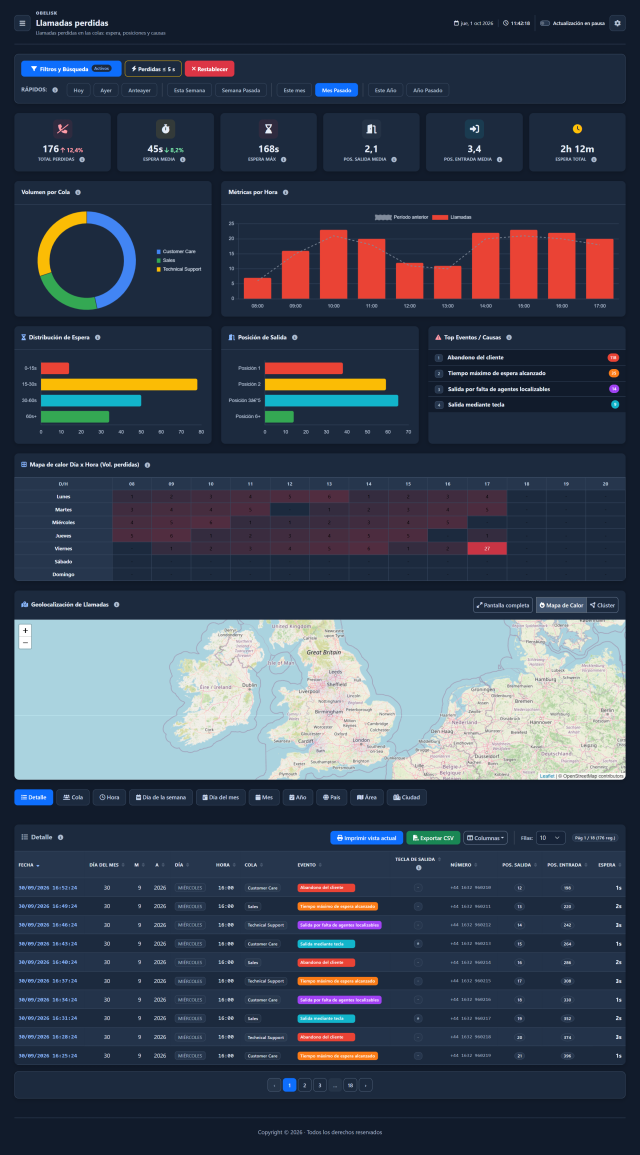Open the hamburger sidebar menu
640x1155 pixels.
click(22, 23)
